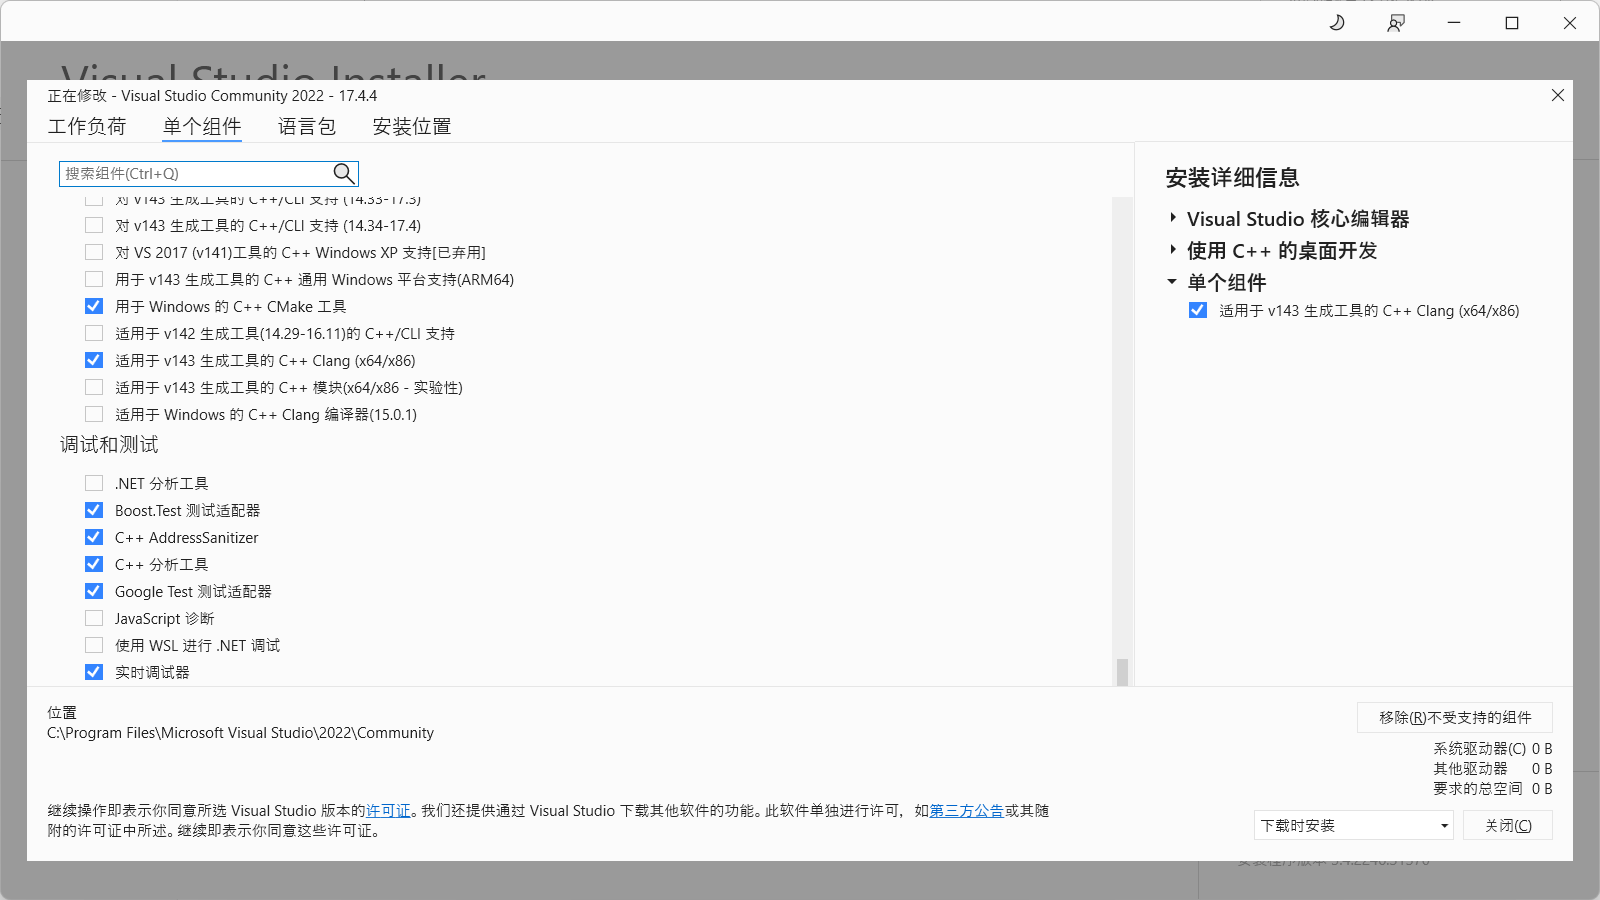Uncheck Google Test 测试适配器

tap(94, 591)
